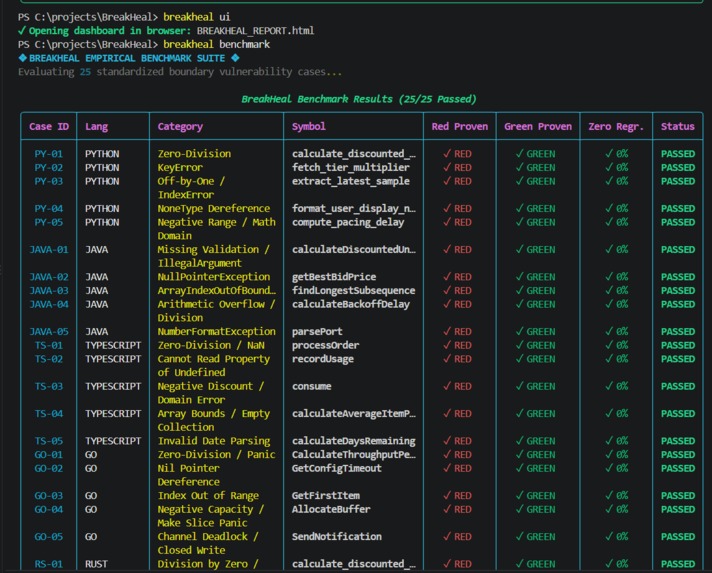Click the extract_latest_sample symbol
The height and width of the screenshot is (573, 712).
351,181
